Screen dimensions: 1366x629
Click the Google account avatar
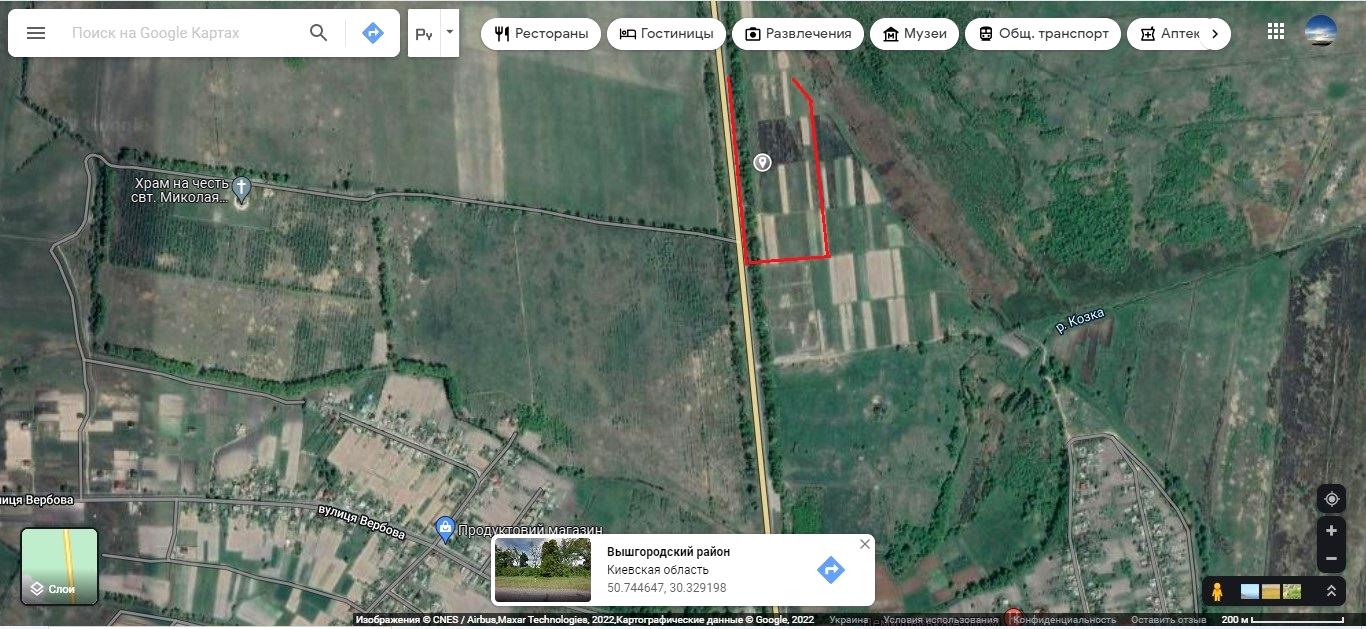point(1320,31)
